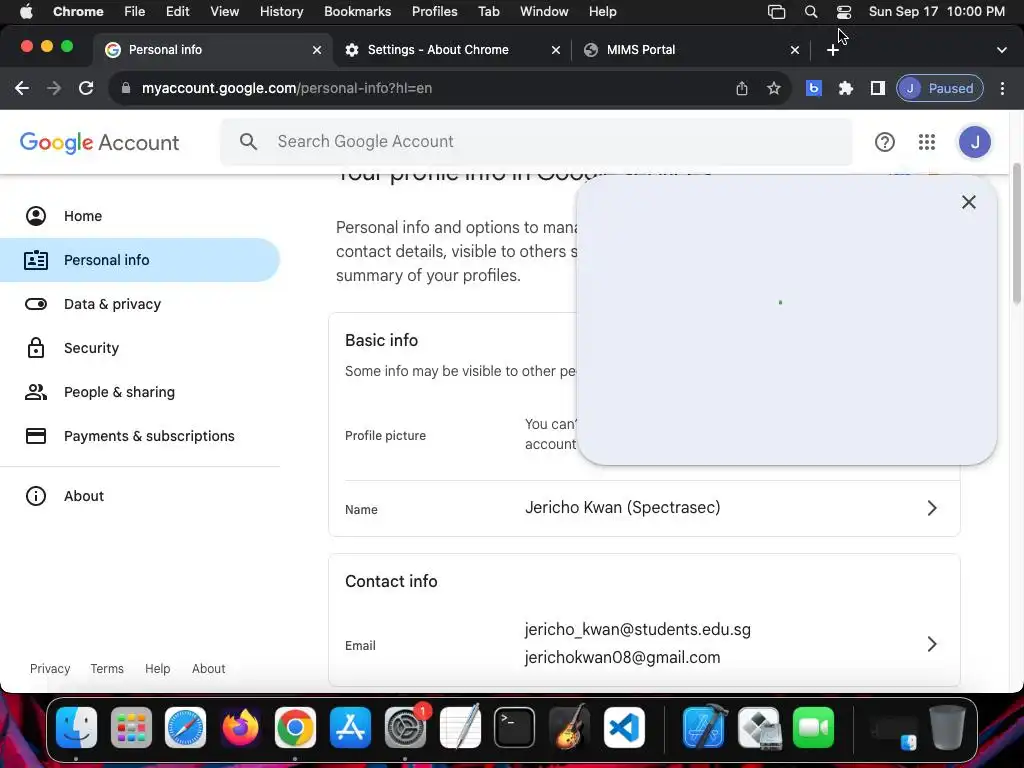The image size is (1024, 768).
Task: Open the blue 'b' extension icon
Action: click(814, 88)
